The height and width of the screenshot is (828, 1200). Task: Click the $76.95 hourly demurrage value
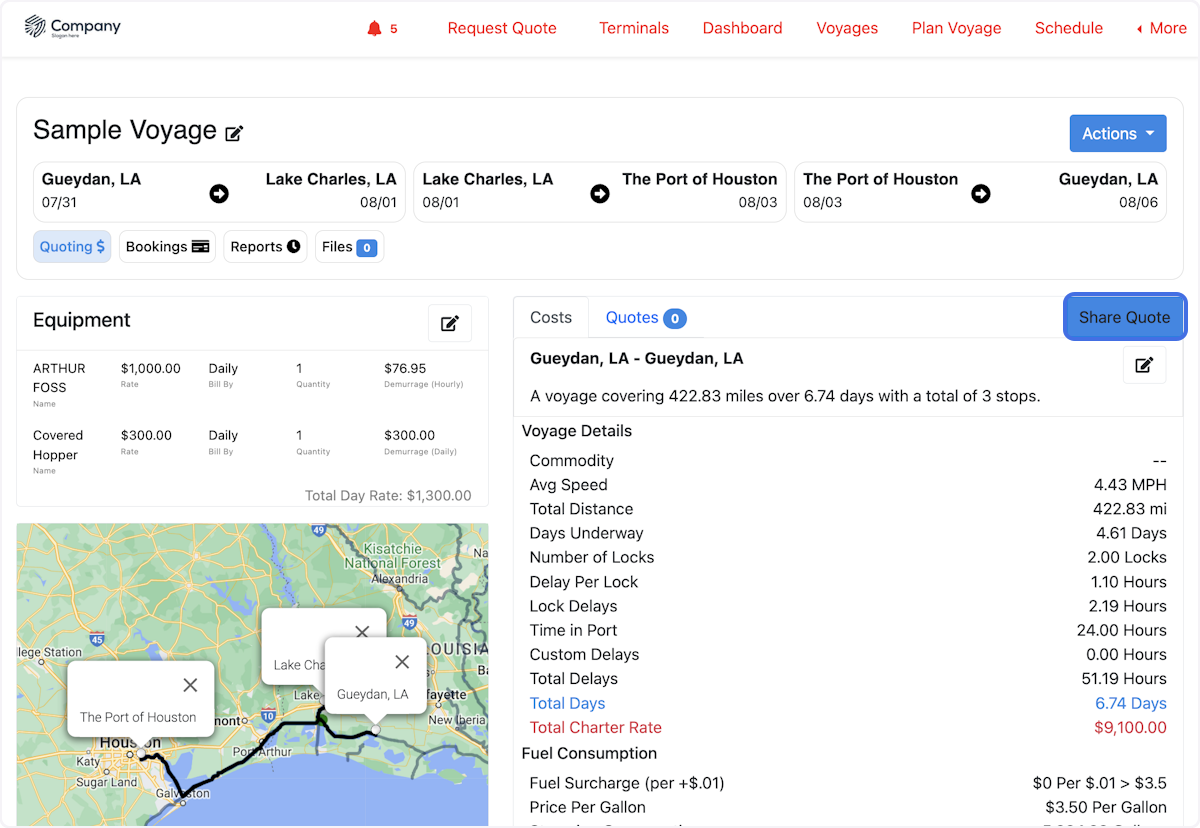[x=405, y=368]
